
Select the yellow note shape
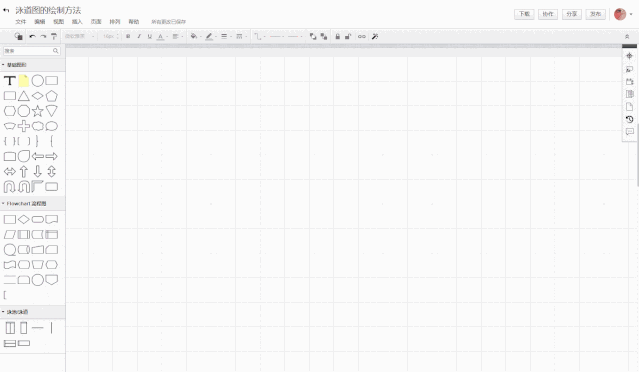click(24, 81)
